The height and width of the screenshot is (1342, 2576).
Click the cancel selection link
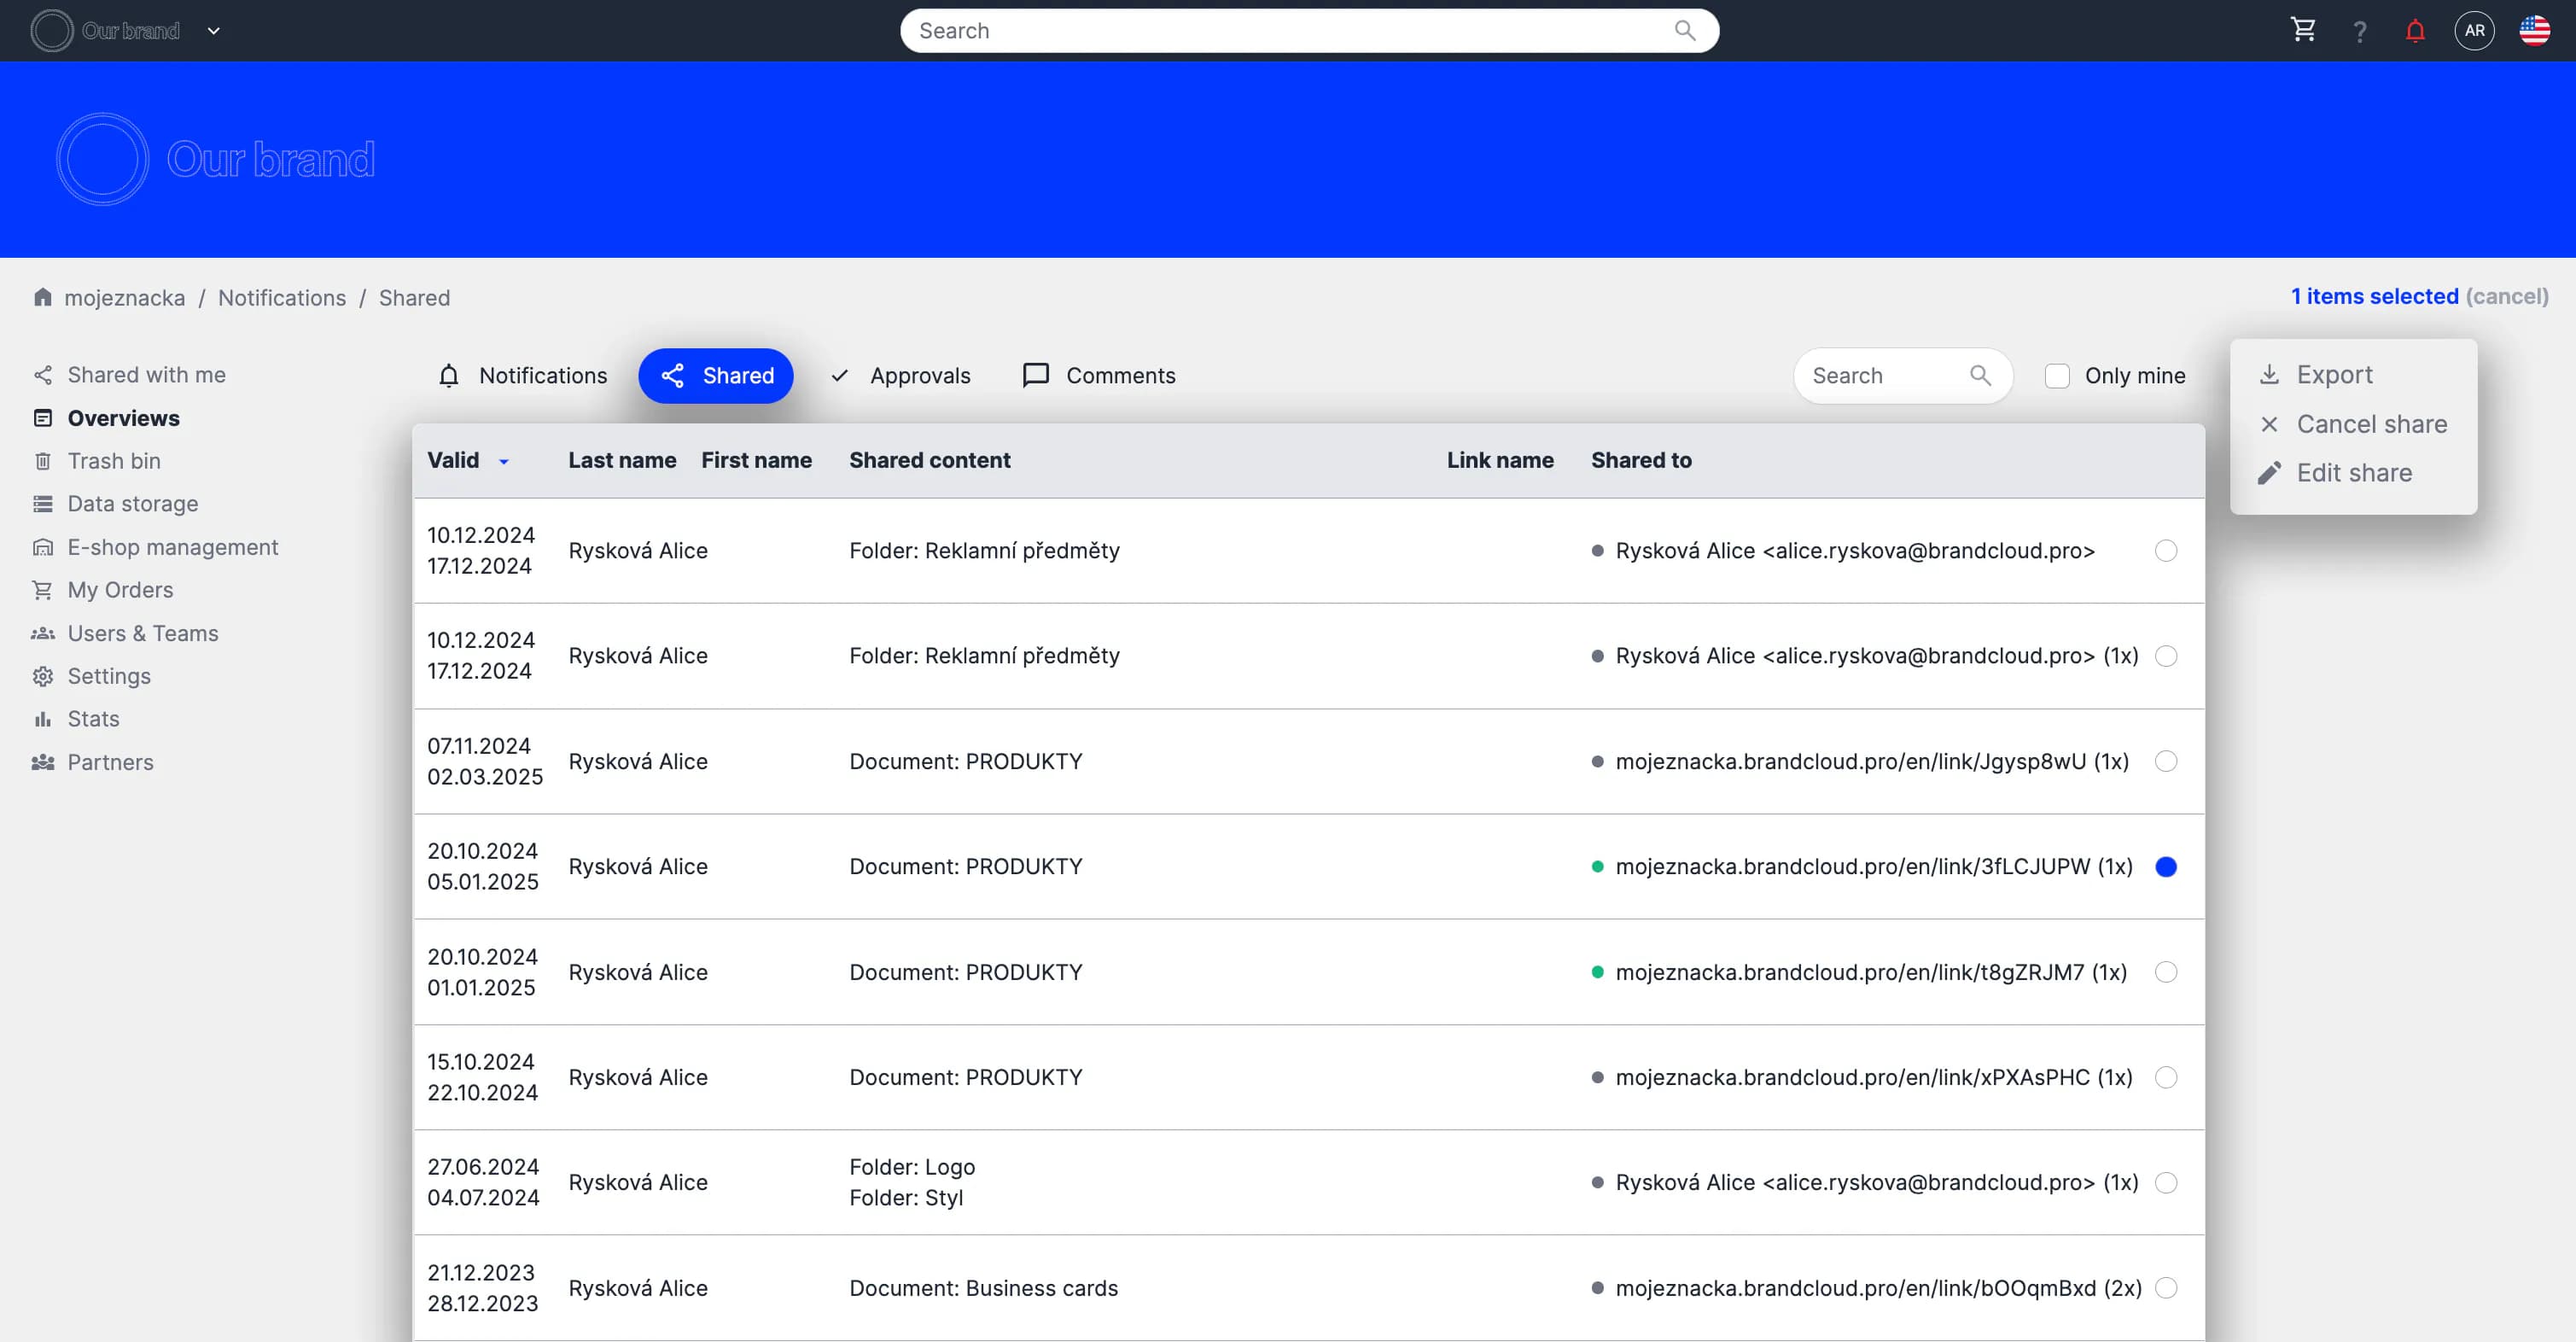click(x=2506, y=297)
